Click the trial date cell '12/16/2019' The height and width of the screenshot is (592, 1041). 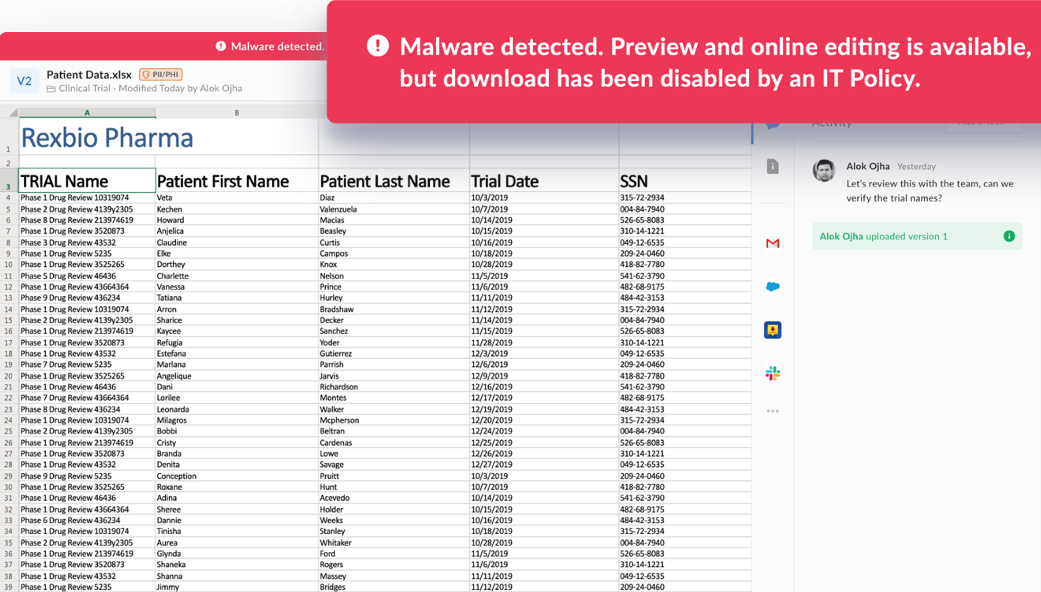pyautogui.click(x=544, y=387)
